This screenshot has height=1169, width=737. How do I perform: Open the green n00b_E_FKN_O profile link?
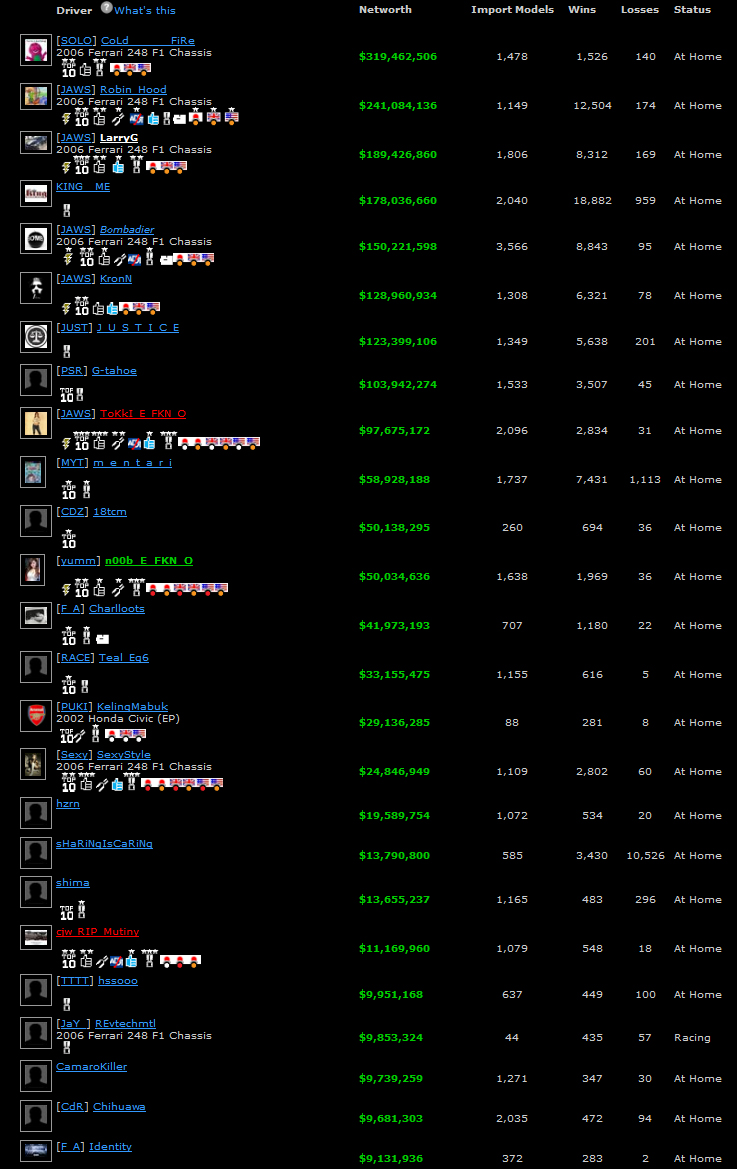point(148,561)
